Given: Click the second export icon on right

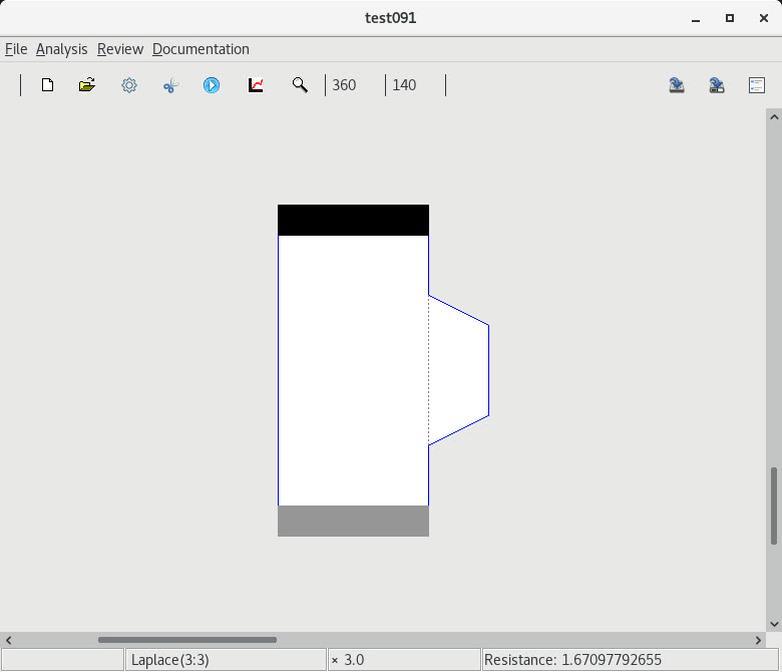Looking at the screenshot, I should click(x=717, y=85).
